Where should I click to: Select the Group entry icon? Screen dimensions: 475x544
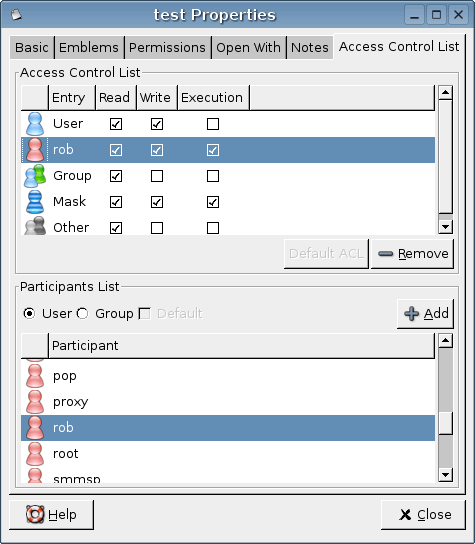tap(35, 176)
